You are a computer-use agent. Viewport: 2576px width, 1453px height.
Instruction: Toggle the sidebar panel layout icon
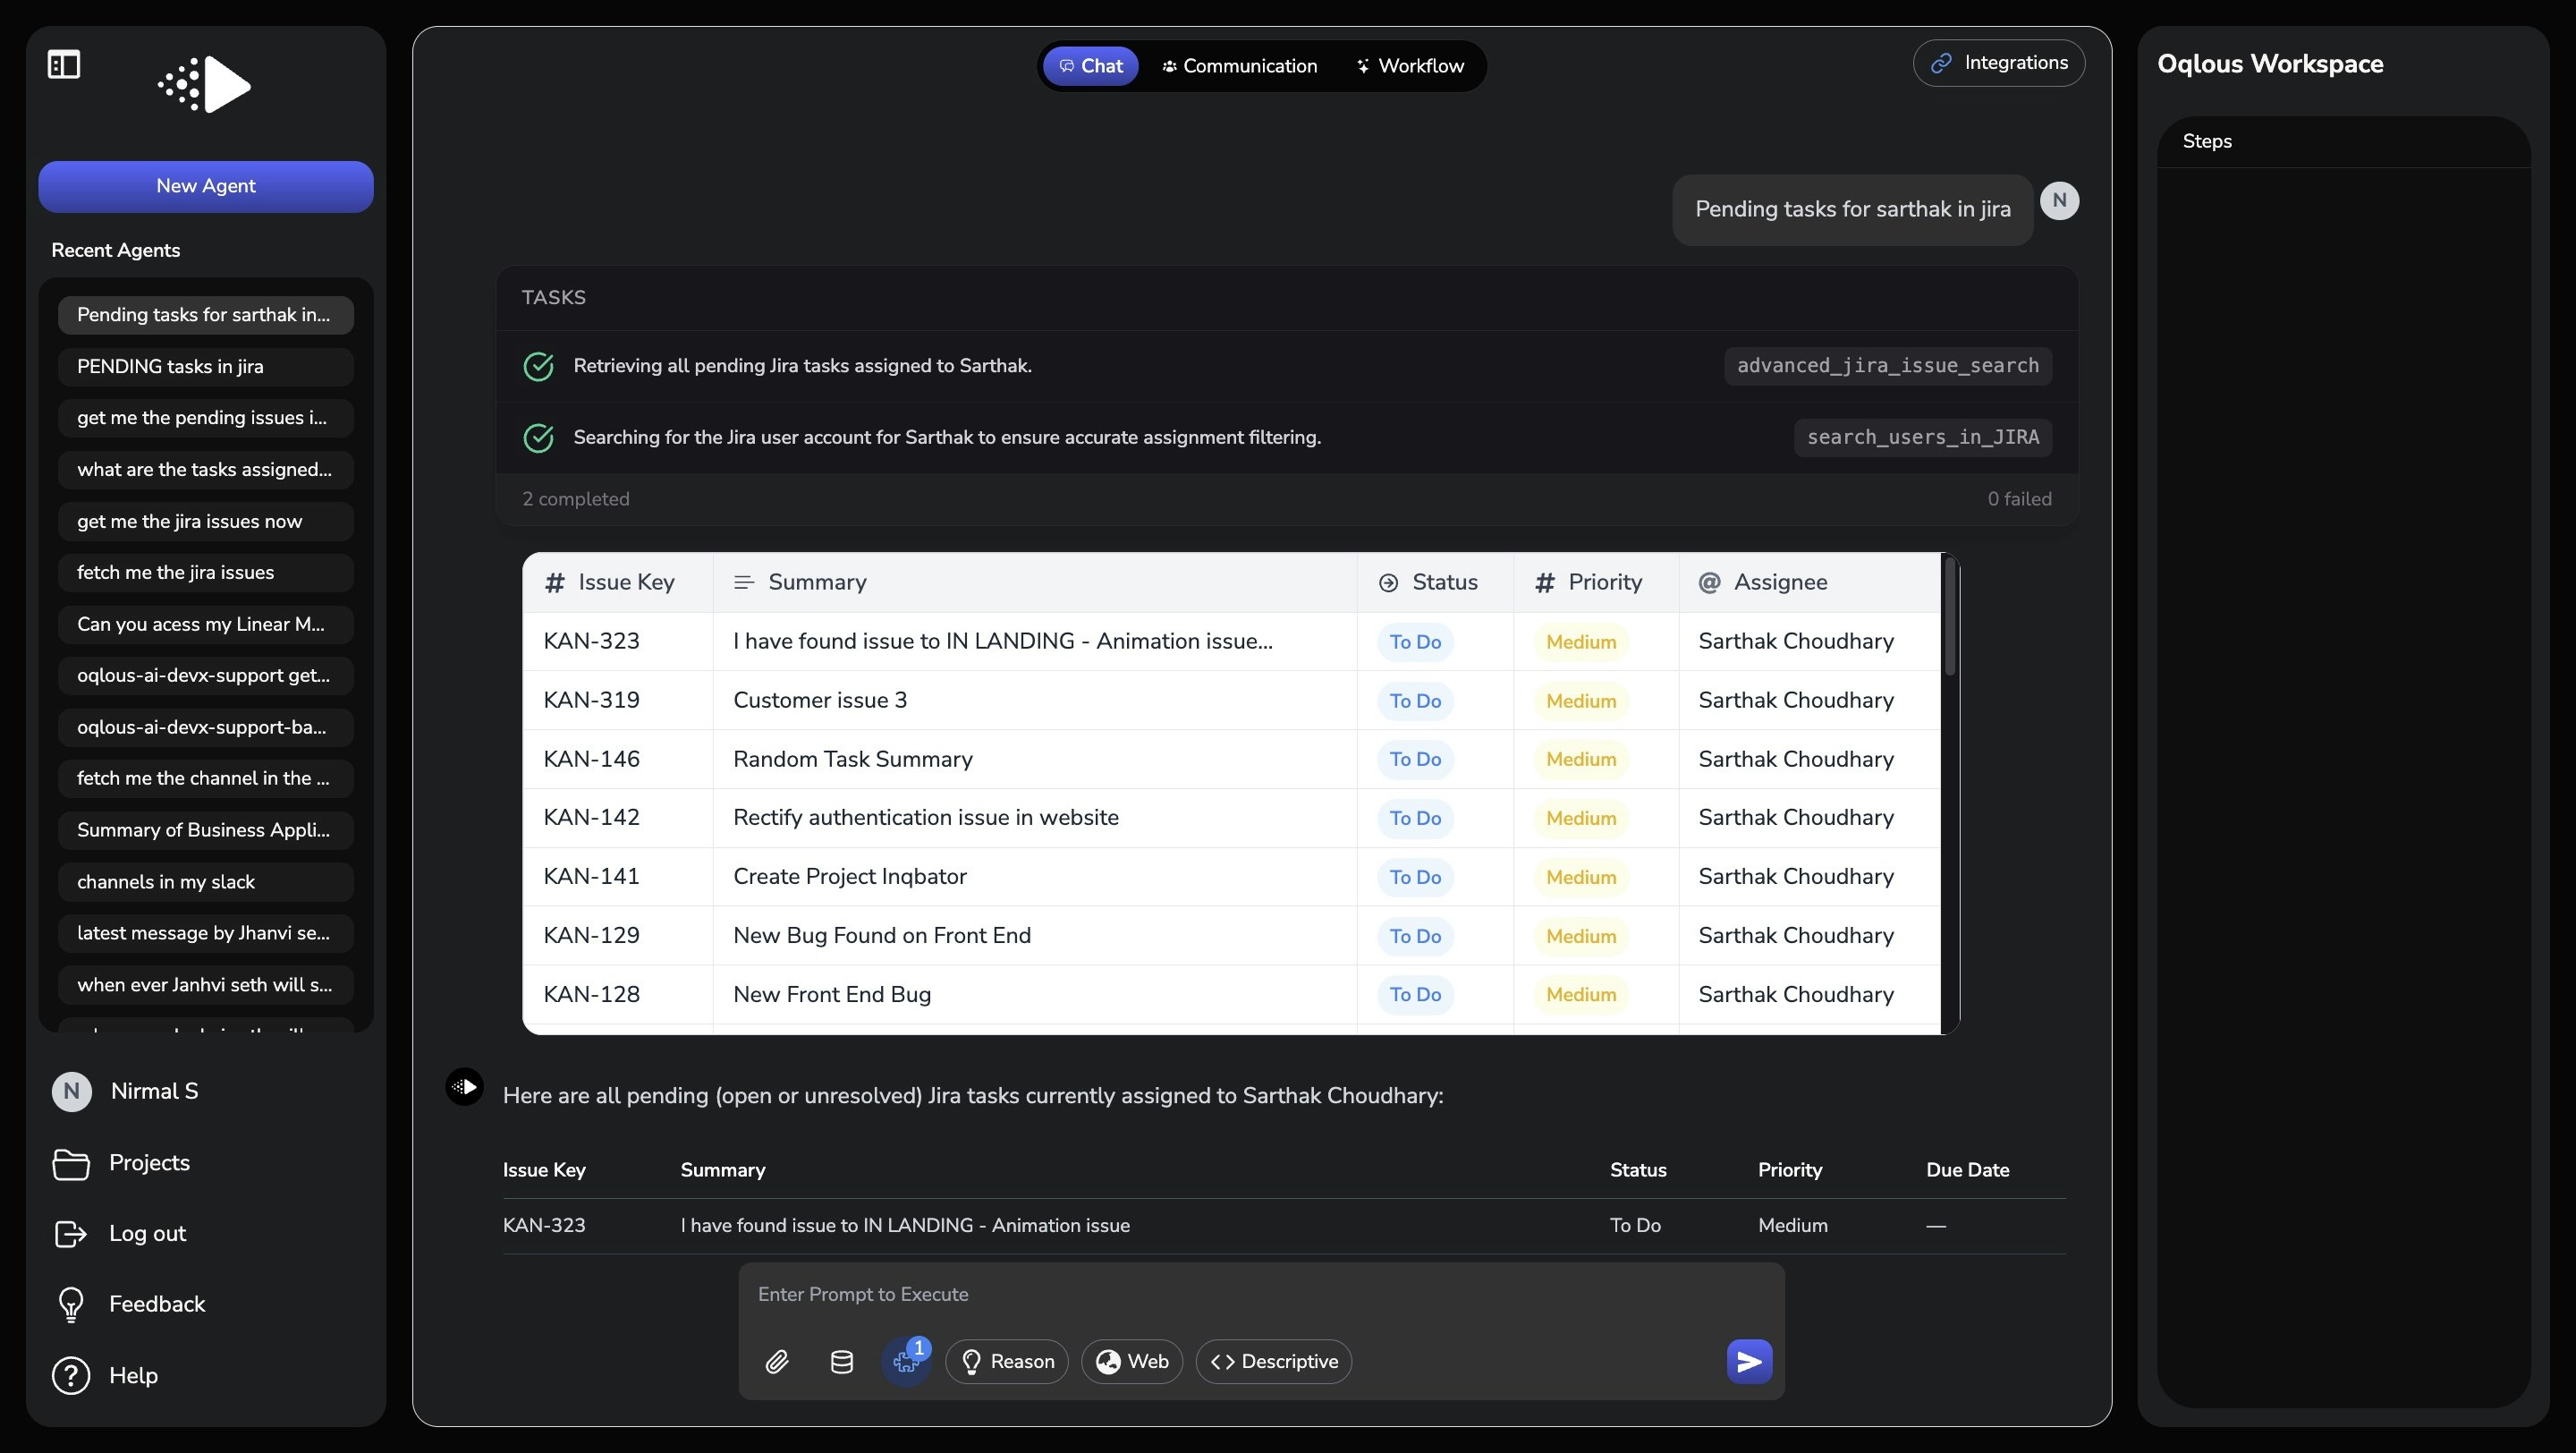pyautogui.click(x=64, y=65)
